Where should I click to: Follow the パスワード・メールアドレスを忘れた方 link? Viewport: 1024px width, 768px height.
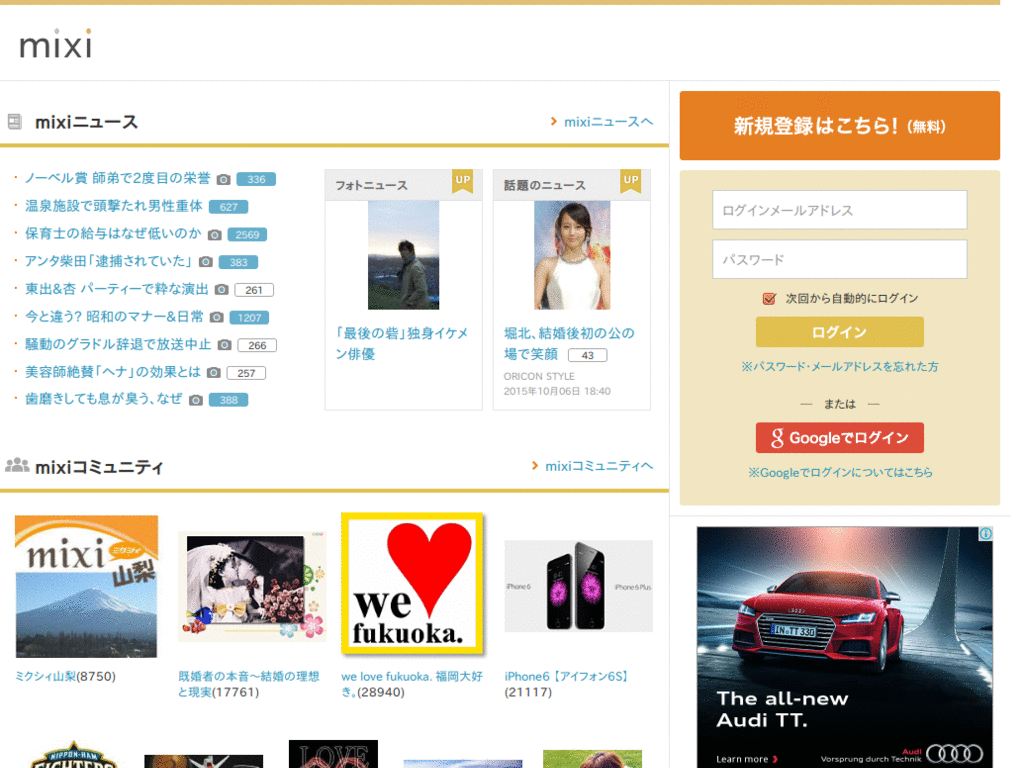(839, 366)
